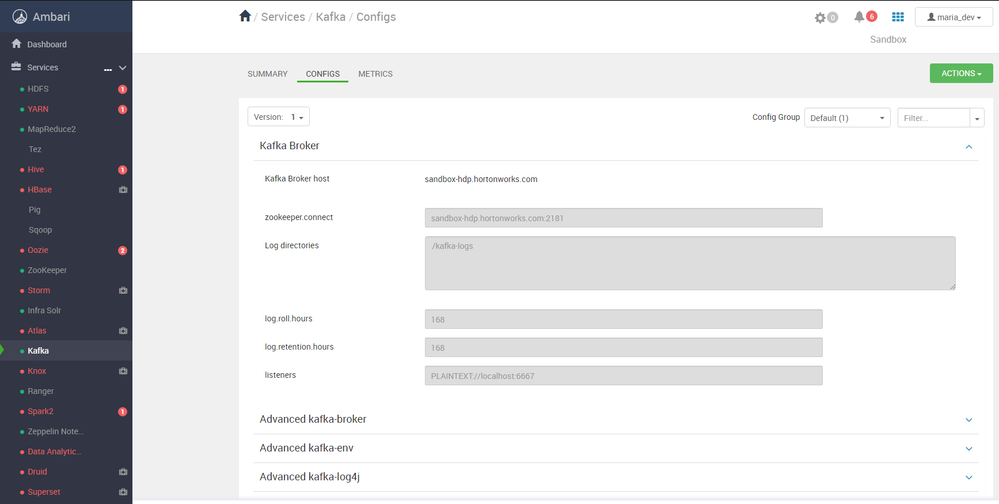Viewport: 999px width, 504px height.
Task: Open the Zeppelin Notebook service
Action: click(x=55, y=431)
